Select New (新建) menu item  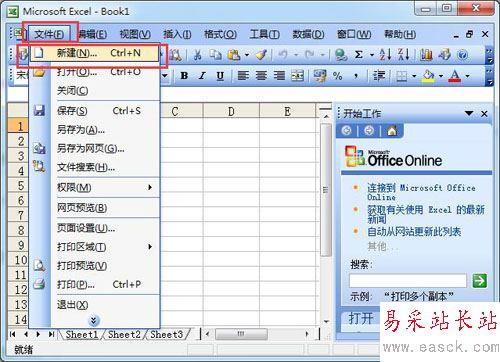coord(94,53)
